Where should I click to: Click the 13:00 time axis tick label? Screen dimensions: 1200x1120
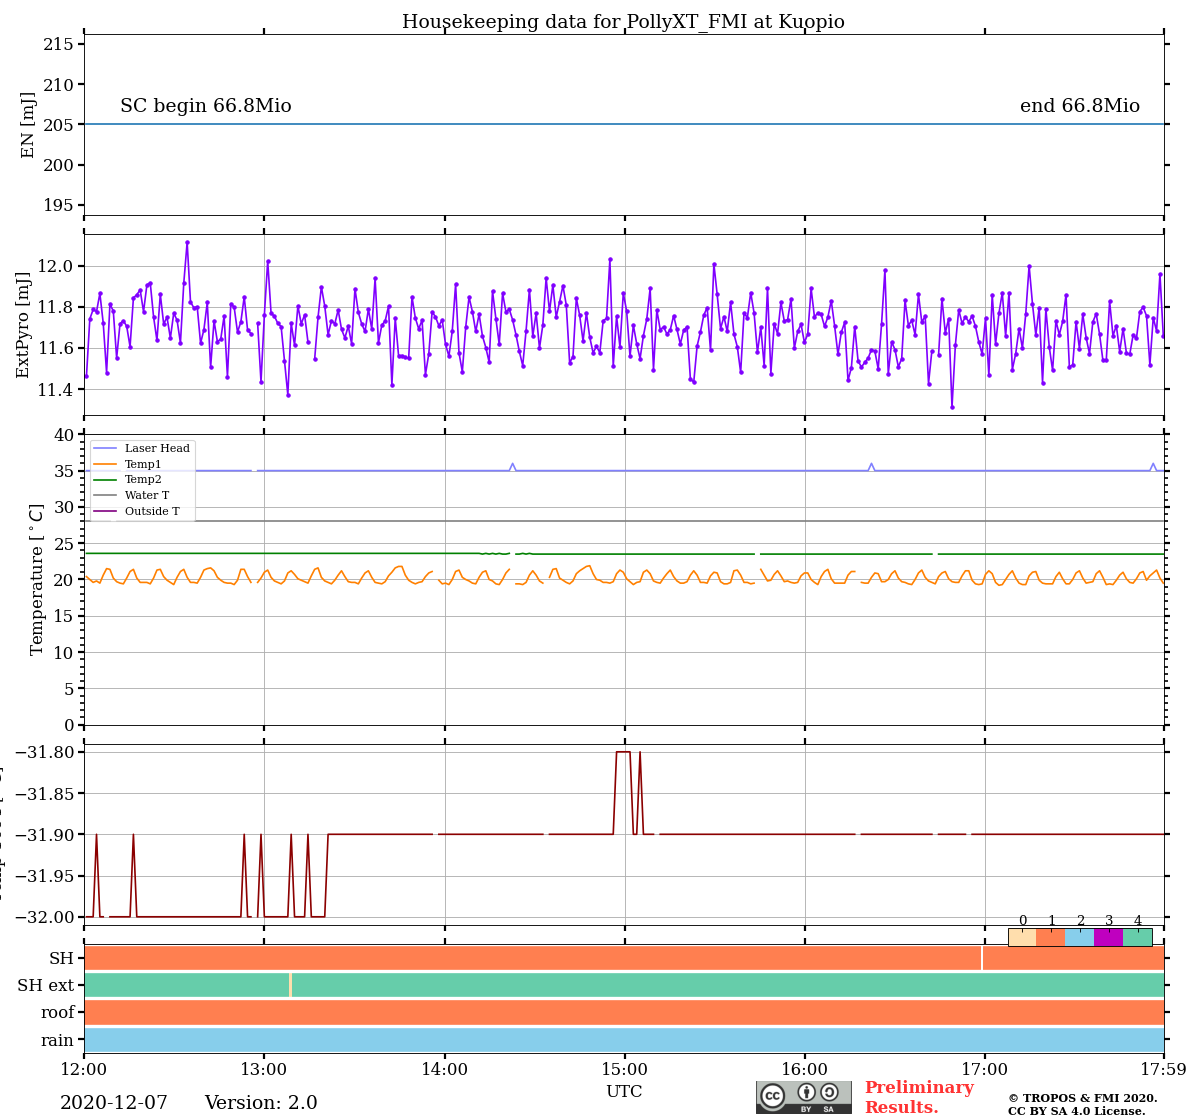point(264,1069)
